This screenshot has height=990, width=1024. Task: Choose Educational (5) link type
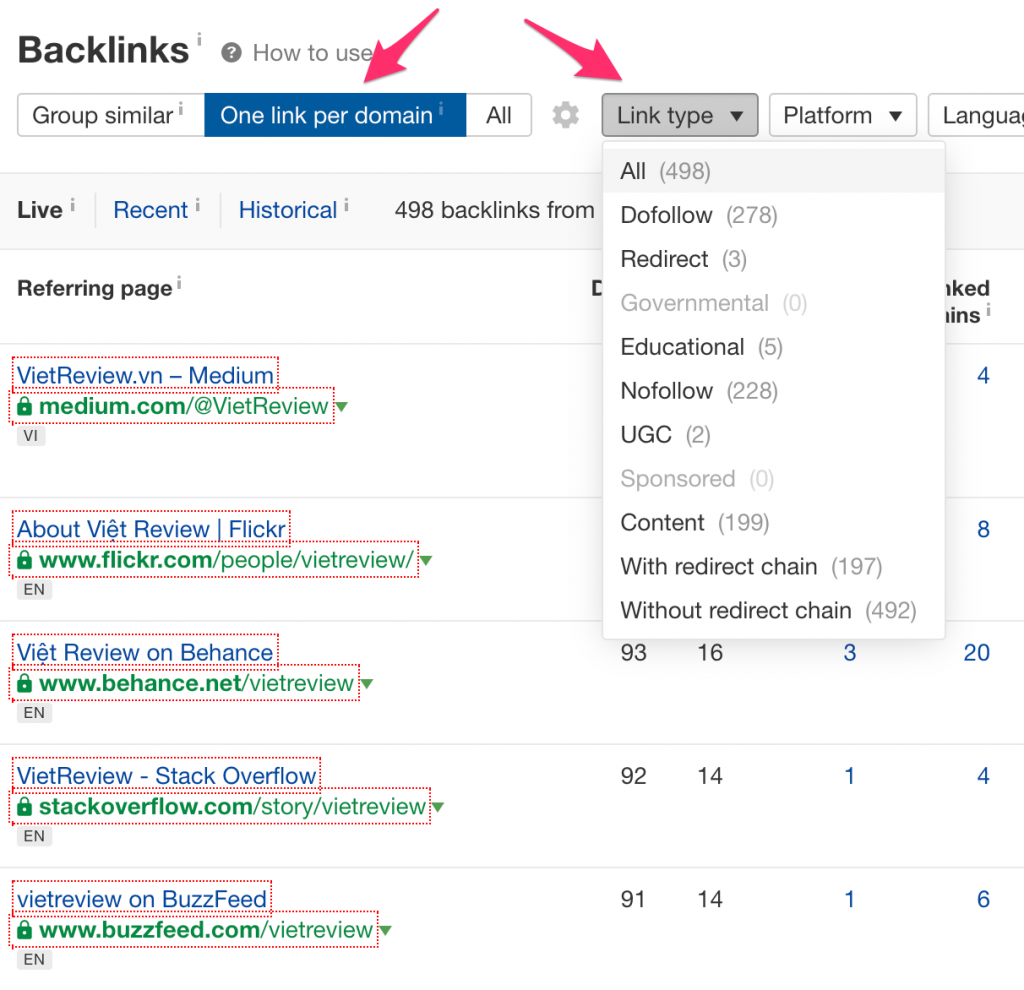[774, 347]
